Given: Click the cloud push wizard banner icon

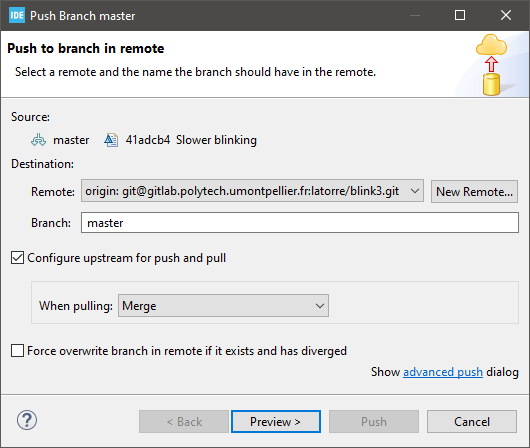Looking at the screenshot, I should coord(491,65).
